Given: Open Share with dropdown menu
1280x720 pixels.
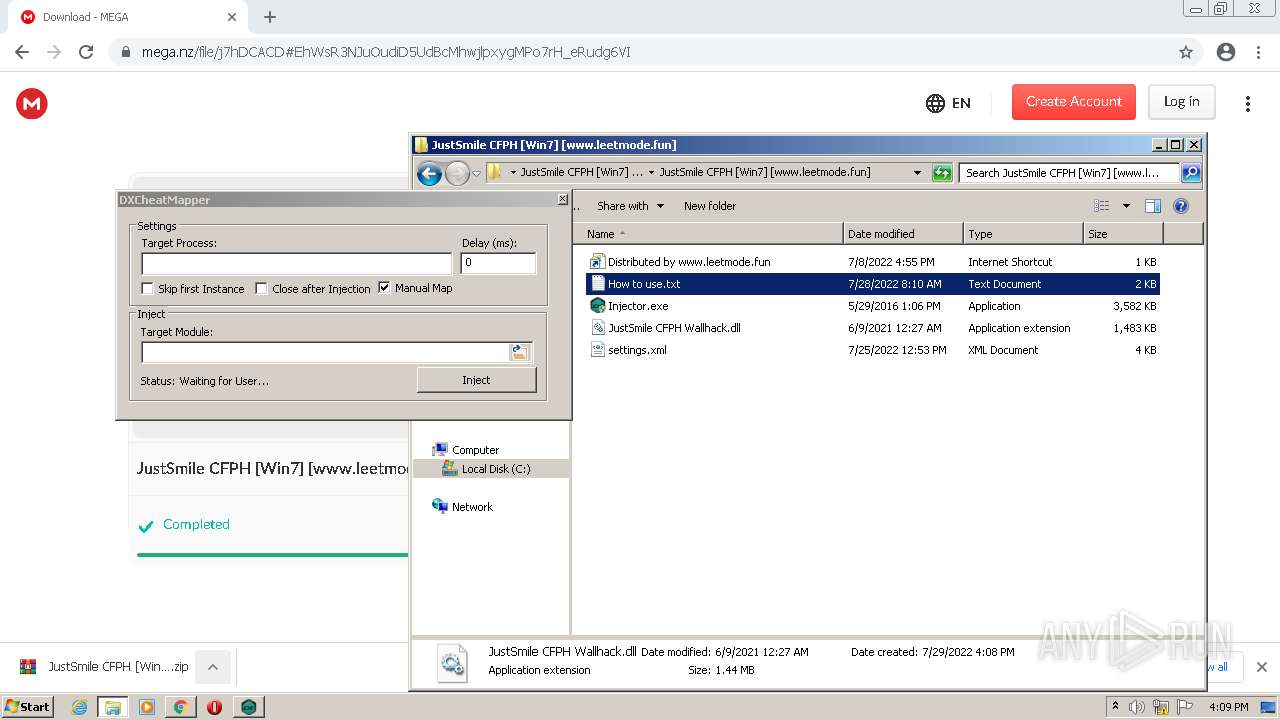Looking at the screenshot, I should 630,206.
